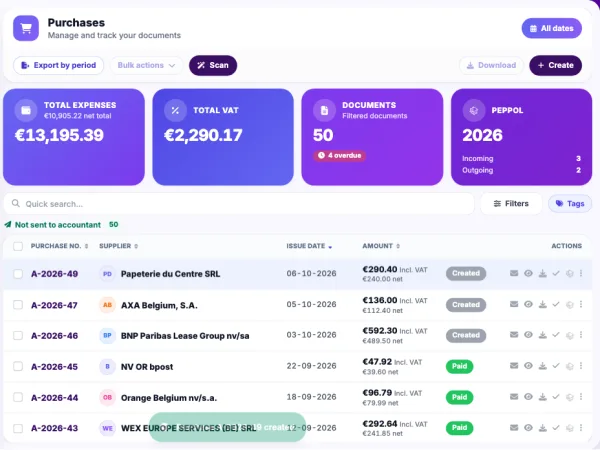Open more options for A-2026-45
Image resolution: width=600 pixels, height=450 pixels.
click(x=581, y=366)
